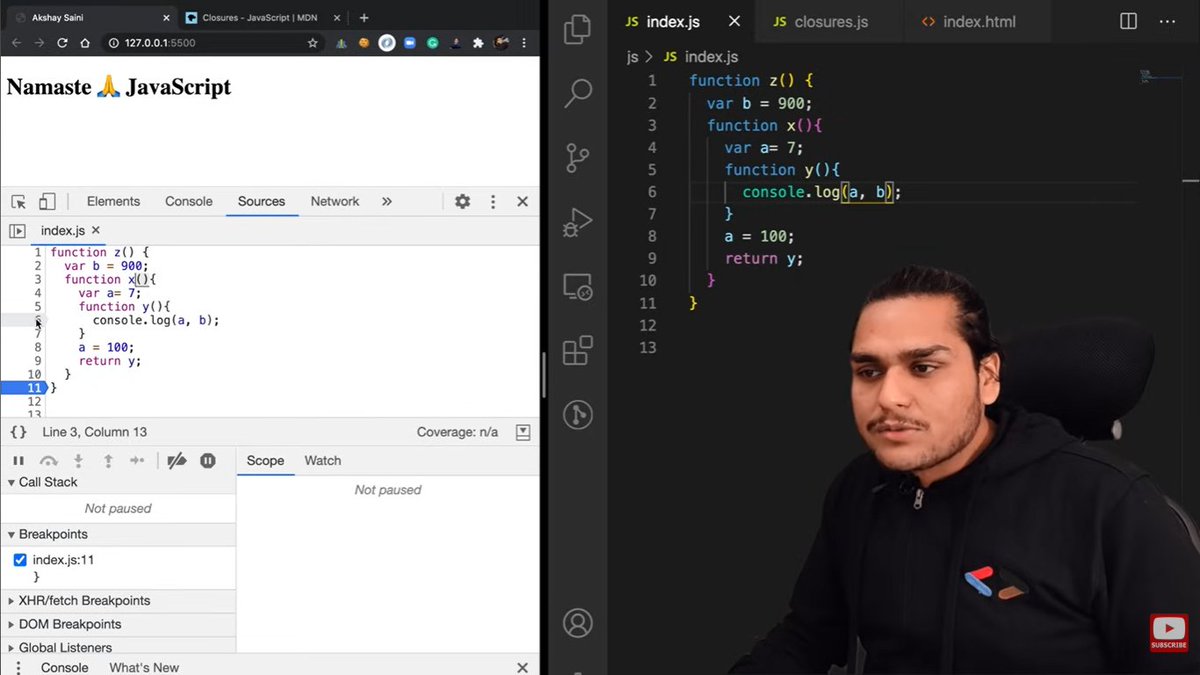The width and height of the screenshot is (1200, 675).
Task: Switch to Elements tab in DevTools
Action: tap(113, 201)
